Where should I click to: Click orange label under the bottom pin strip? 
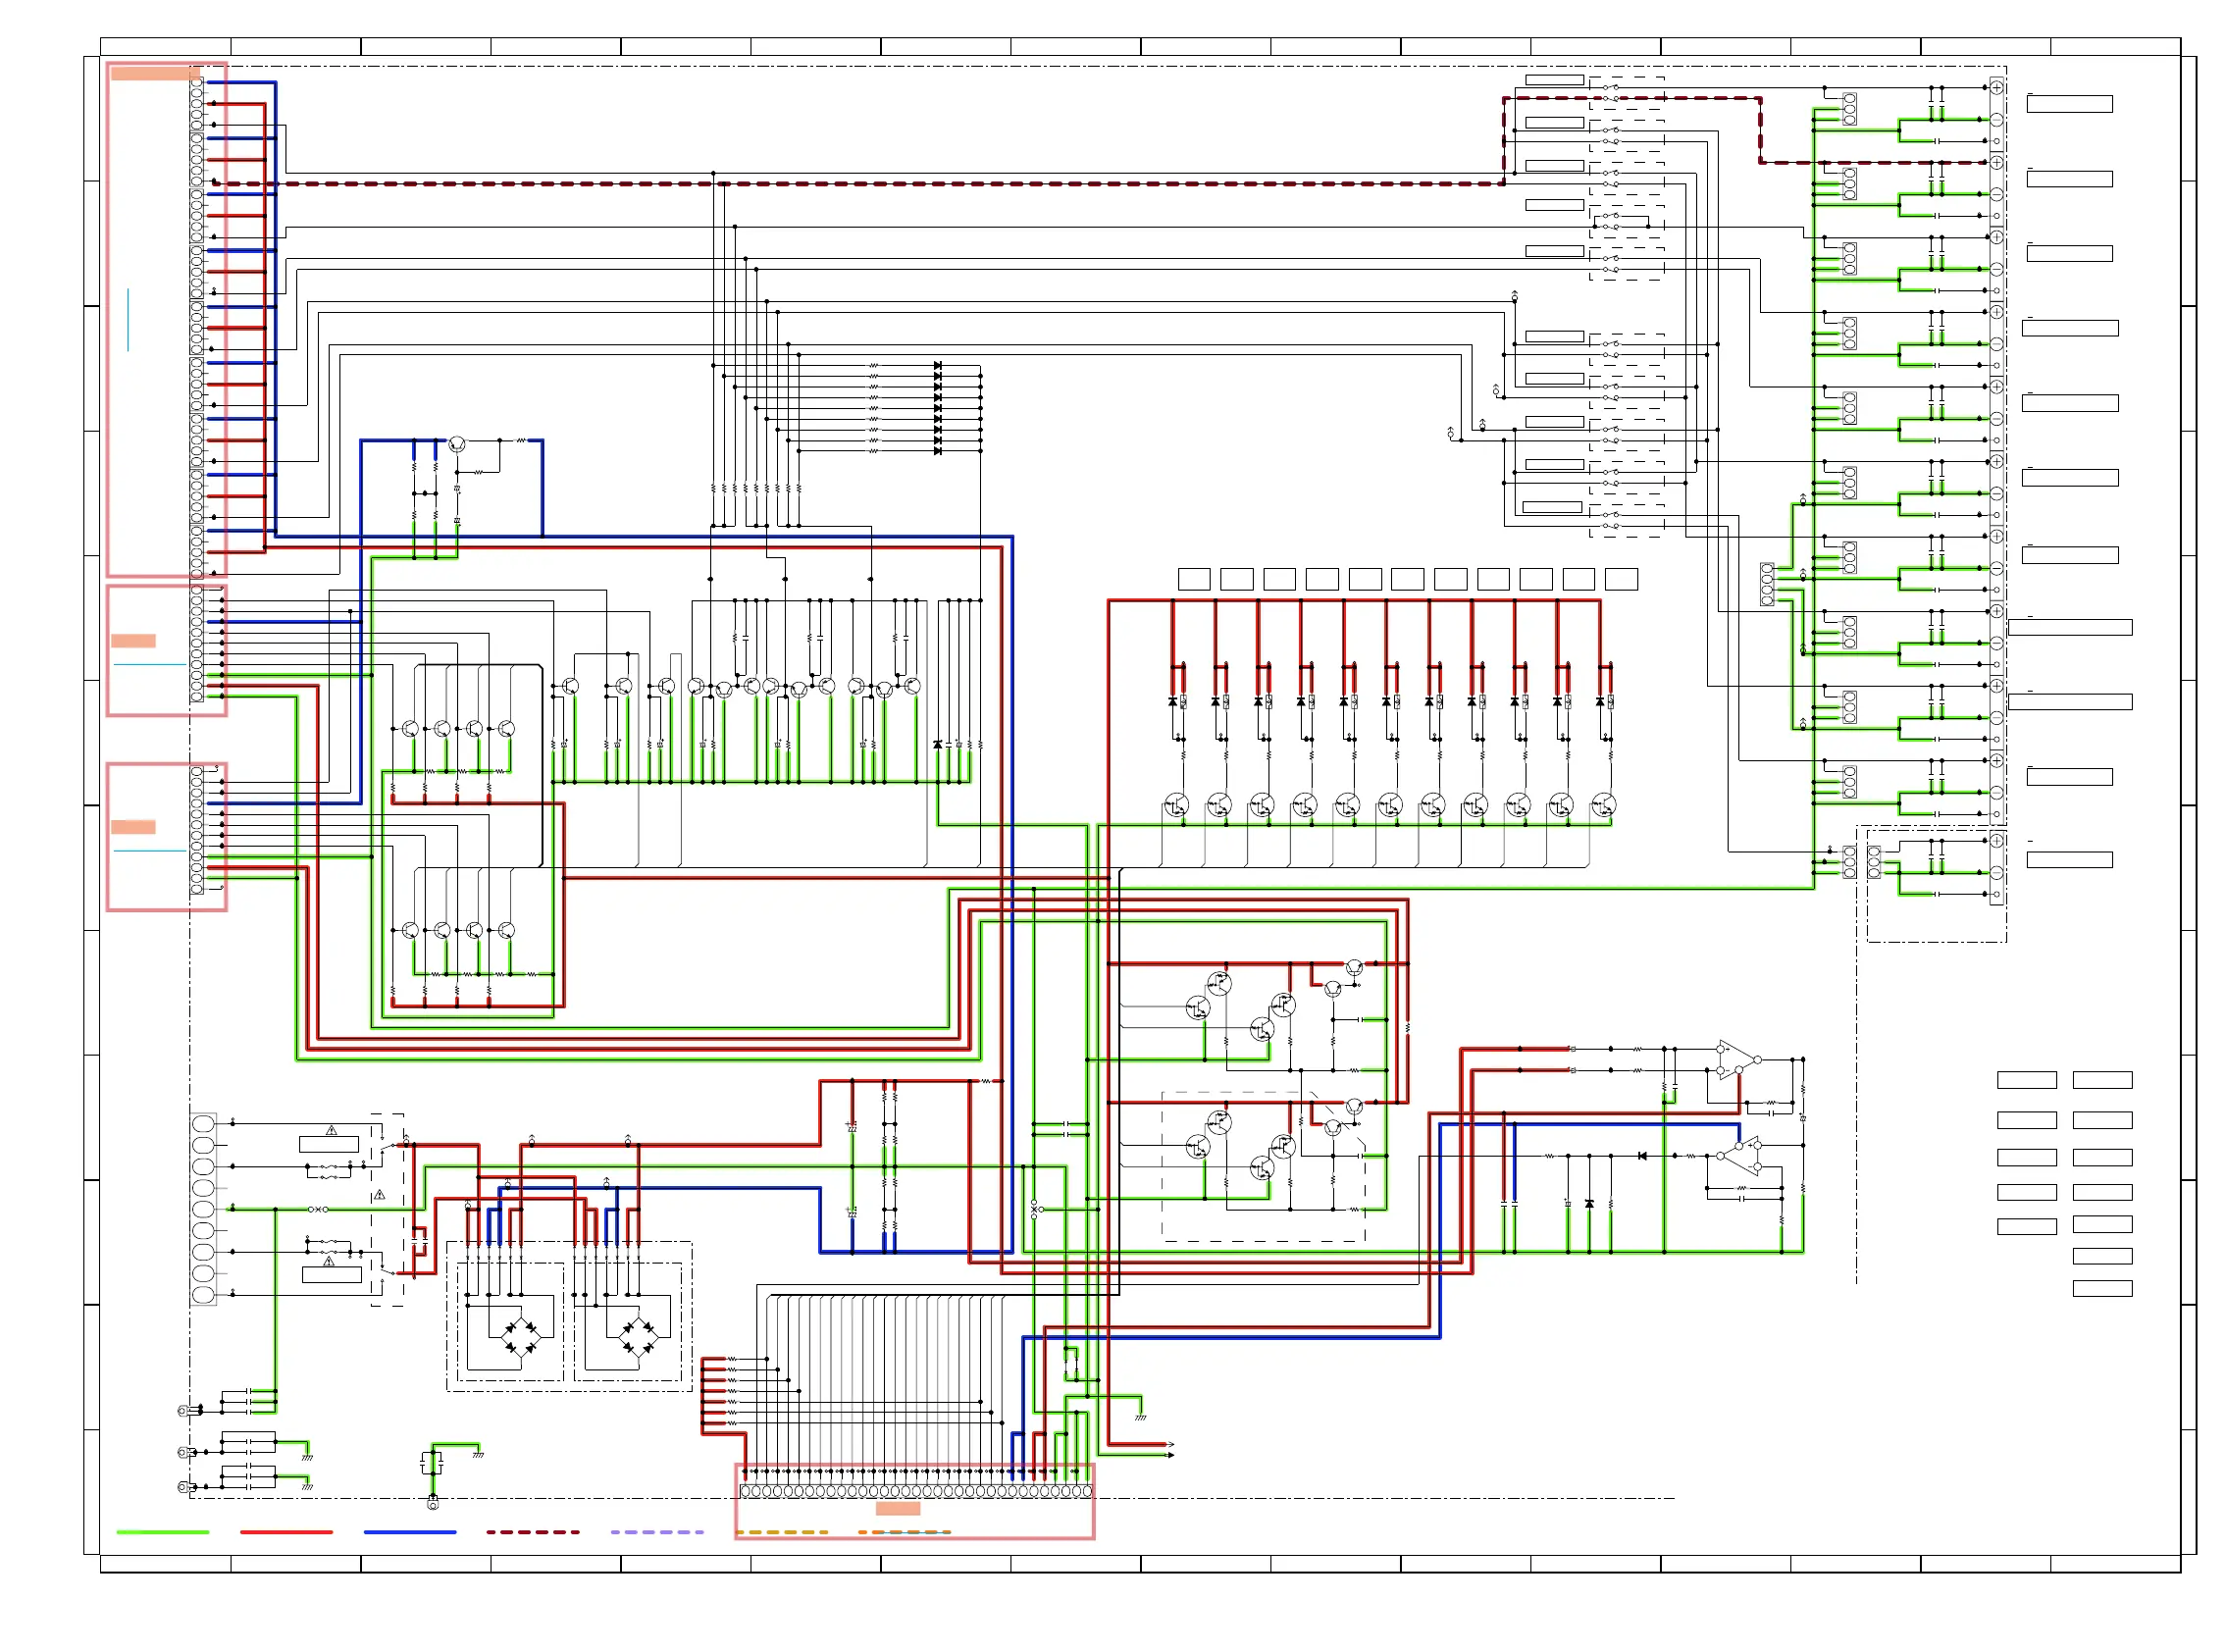pos(898,1511)
